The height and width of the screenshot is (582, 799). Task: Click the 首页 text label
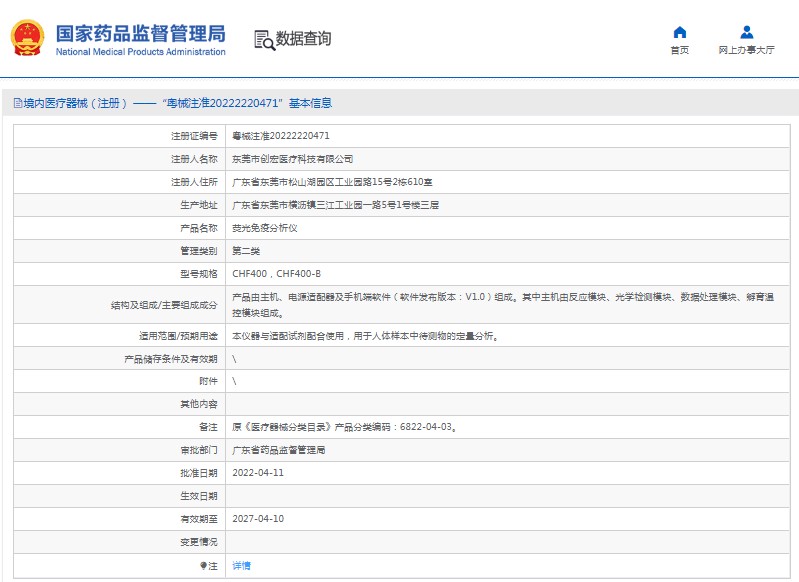[x=679, y=50]
